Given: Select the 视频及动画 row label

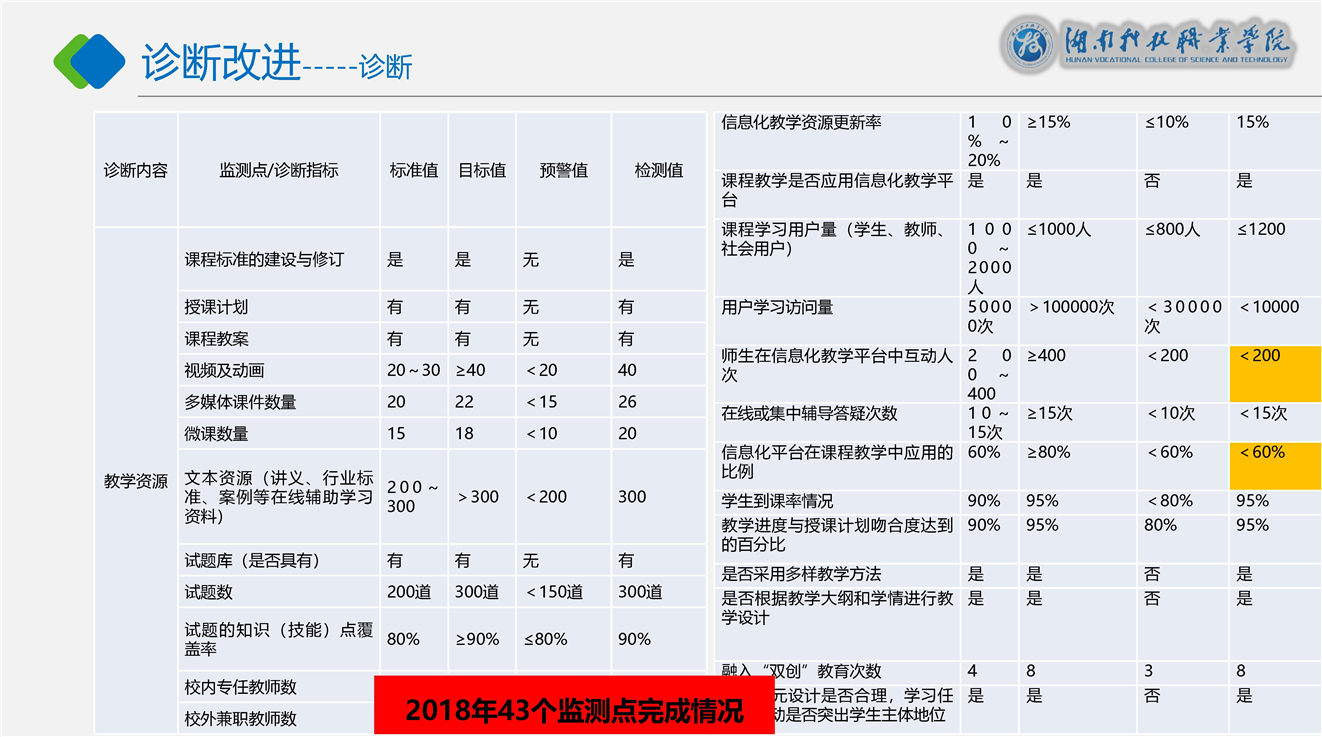Looking at the screenshot, I should pos(225,370).
